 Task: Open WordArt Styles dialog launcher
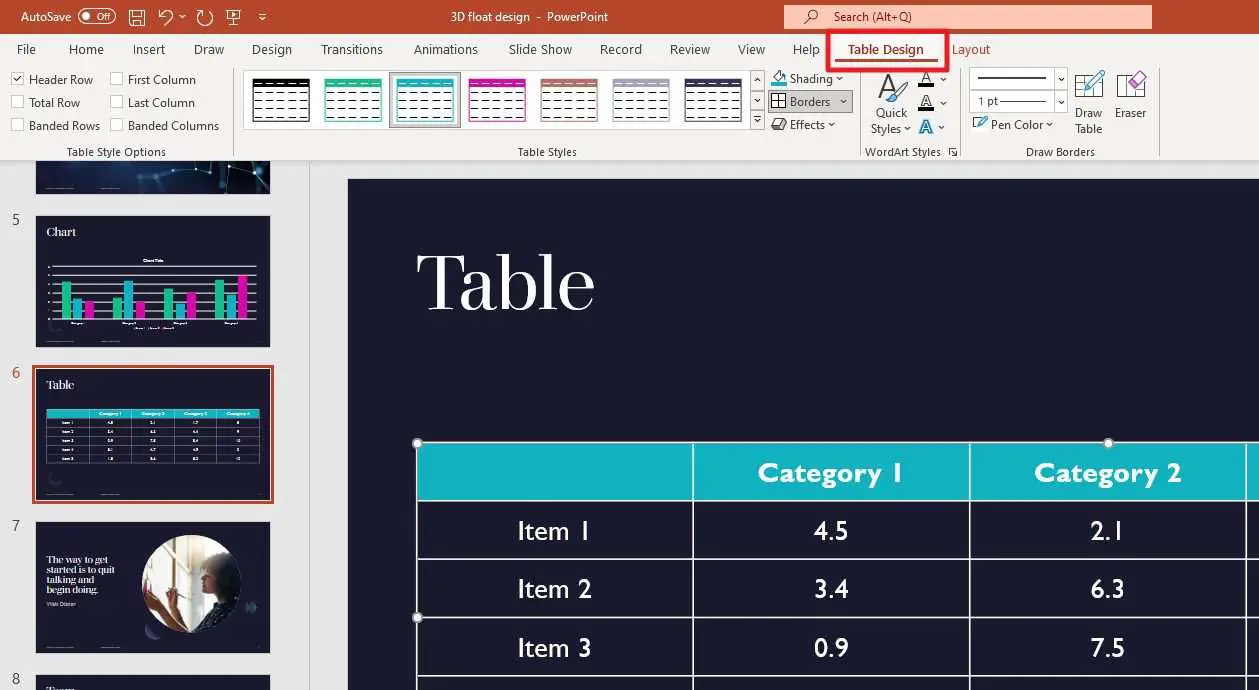952,152
